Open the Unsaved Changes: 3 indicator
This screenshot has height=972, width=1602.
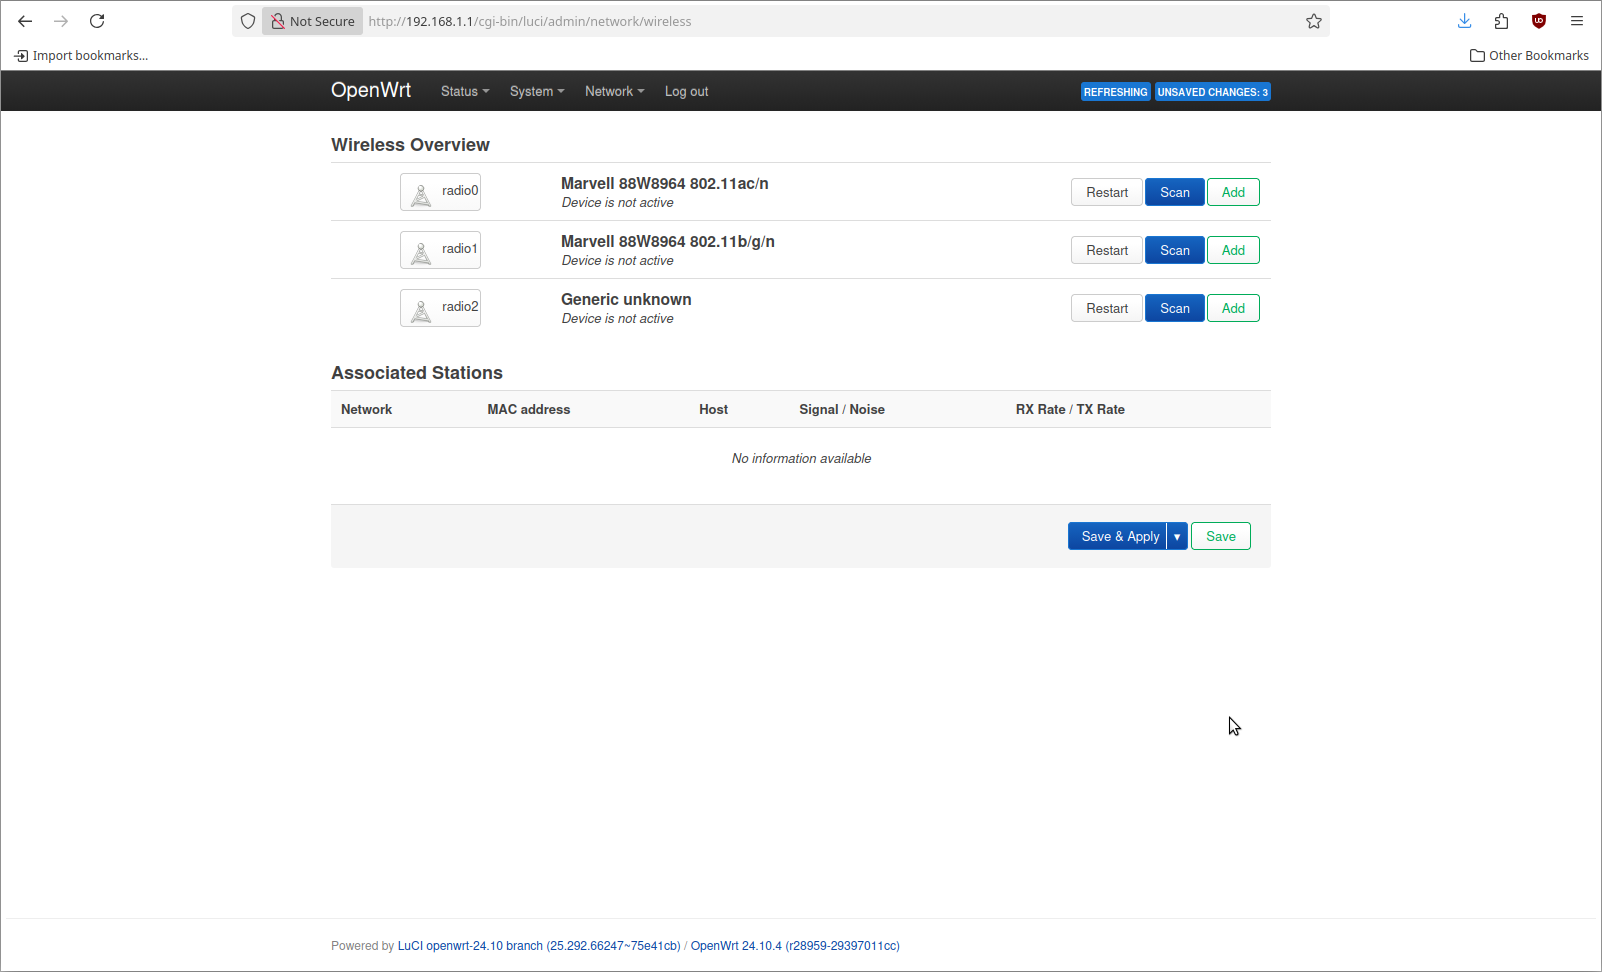click(1212, 92)
